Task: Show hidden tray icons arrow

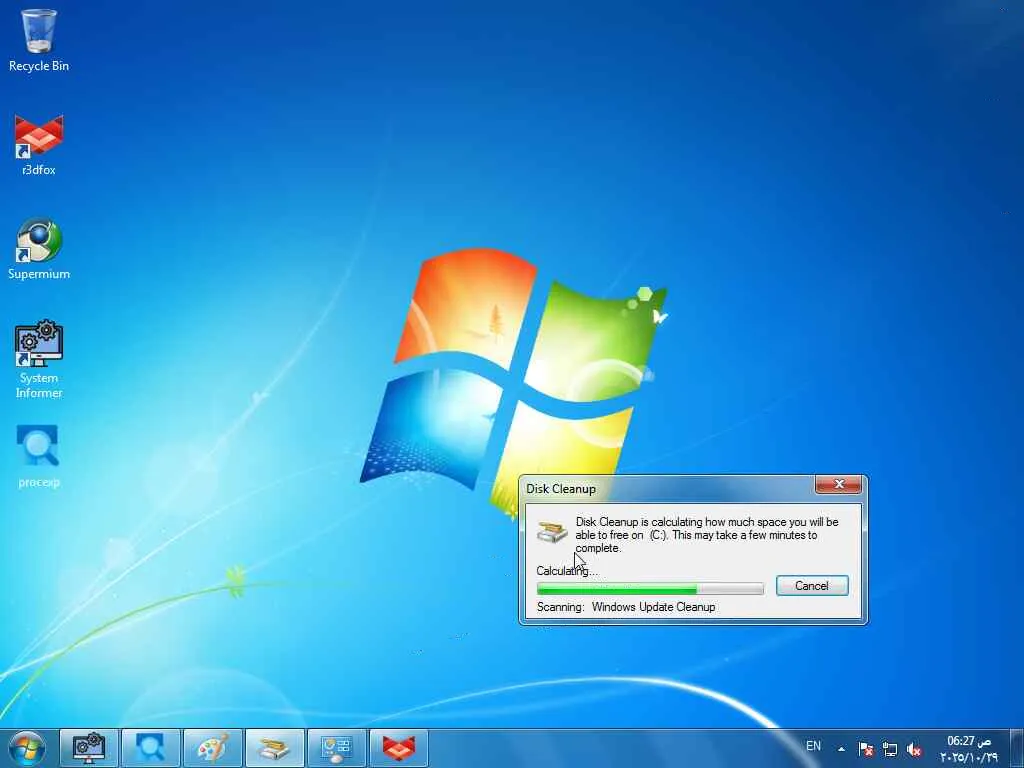Action: (x=841, y=749)
